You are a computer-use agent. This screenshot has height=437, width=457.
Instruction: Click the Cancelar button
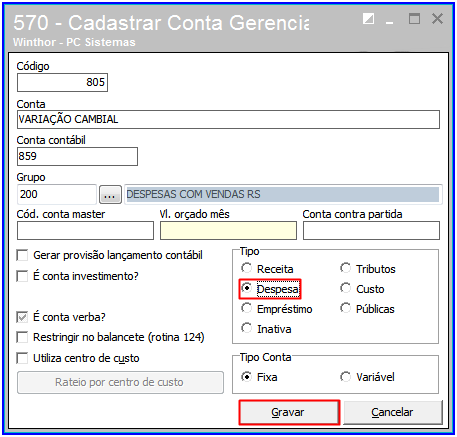[393, 412]
